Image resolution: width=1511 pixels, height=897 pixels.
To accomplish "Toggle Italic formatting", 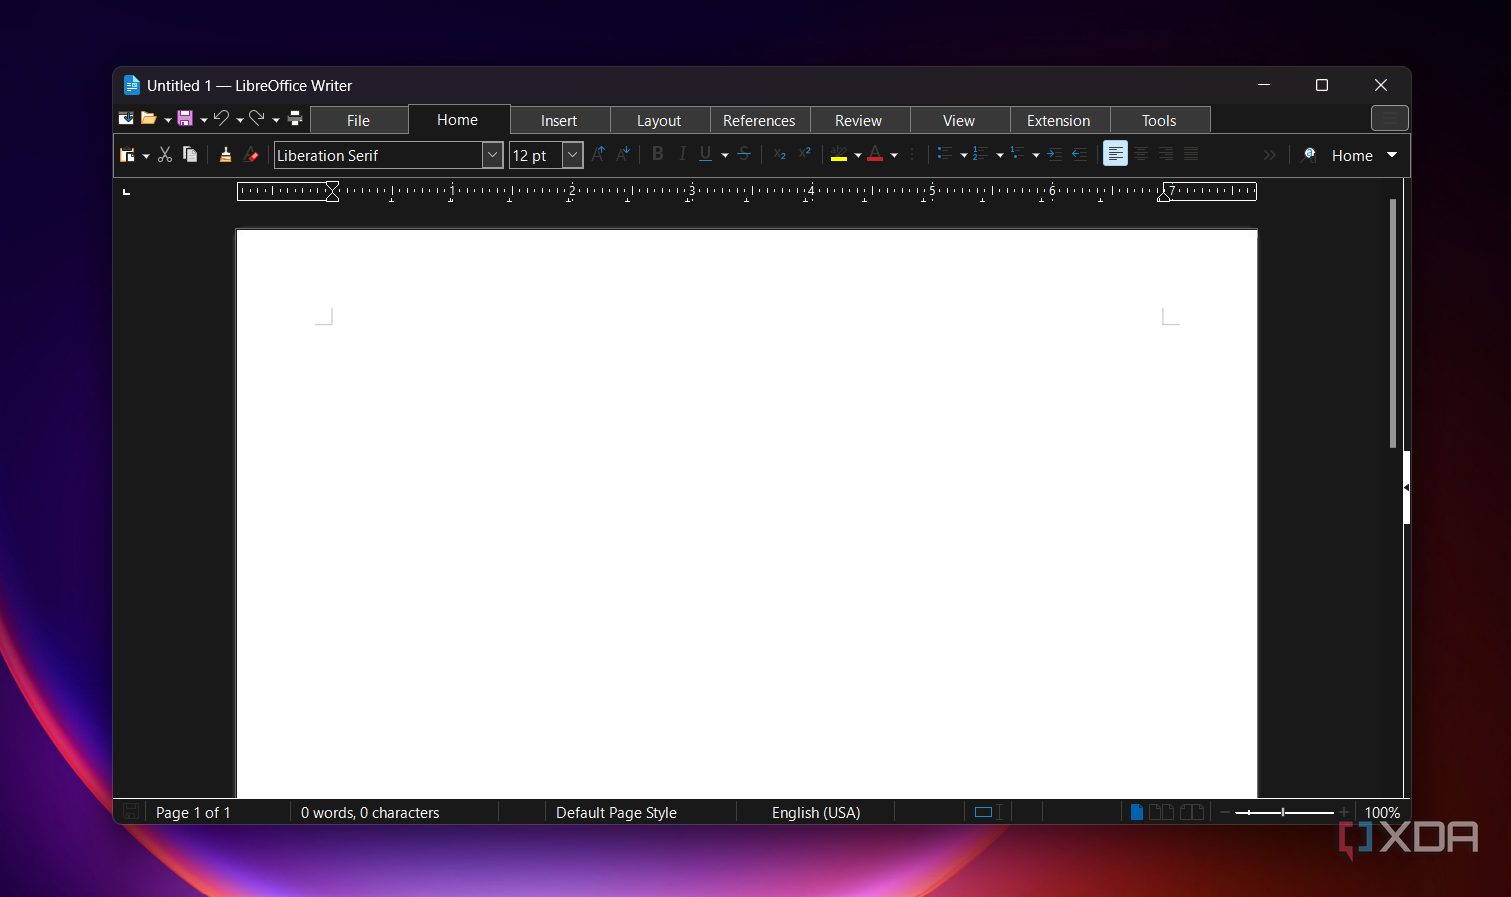I will pos(682,154).
